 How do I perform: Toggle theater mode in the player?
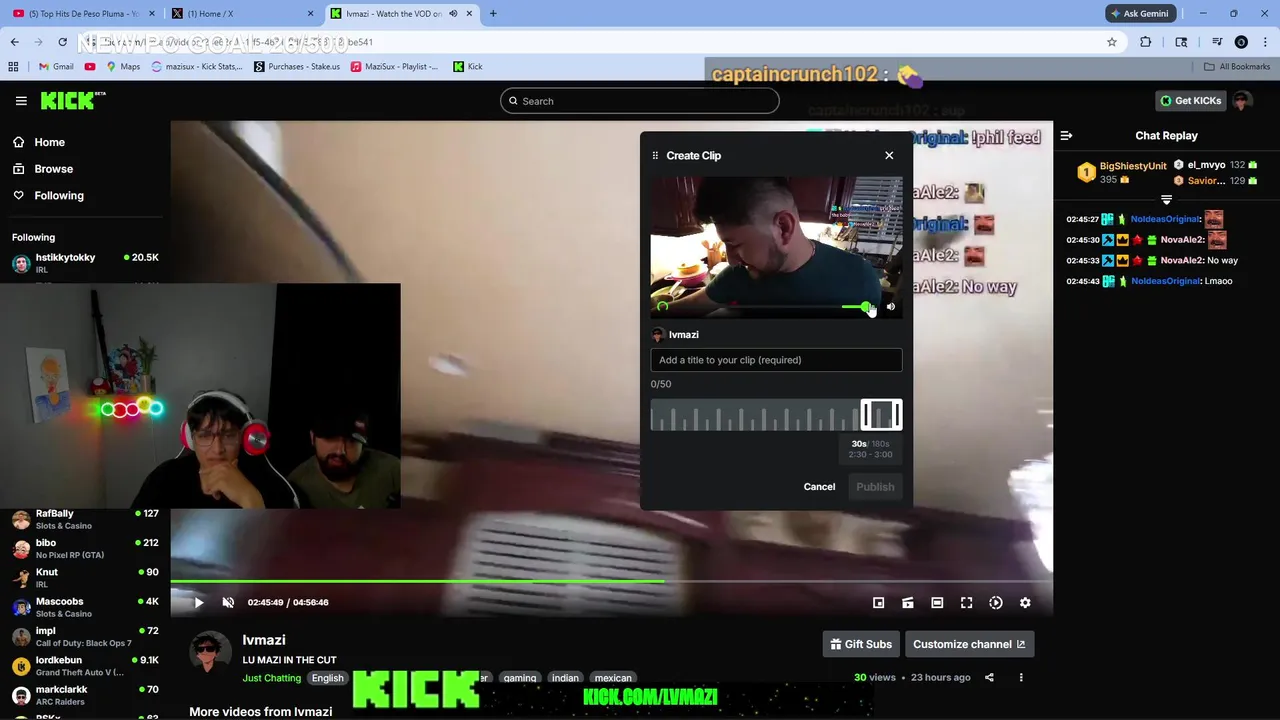coord(937,603)
